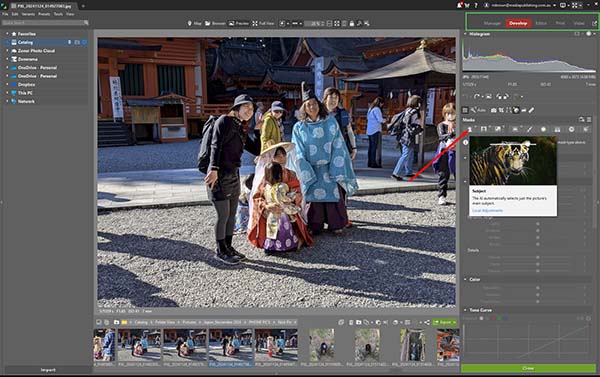Pick the radial filter circle in Masks
Viewport: 600px width, 377px height.
pos(543,129)
